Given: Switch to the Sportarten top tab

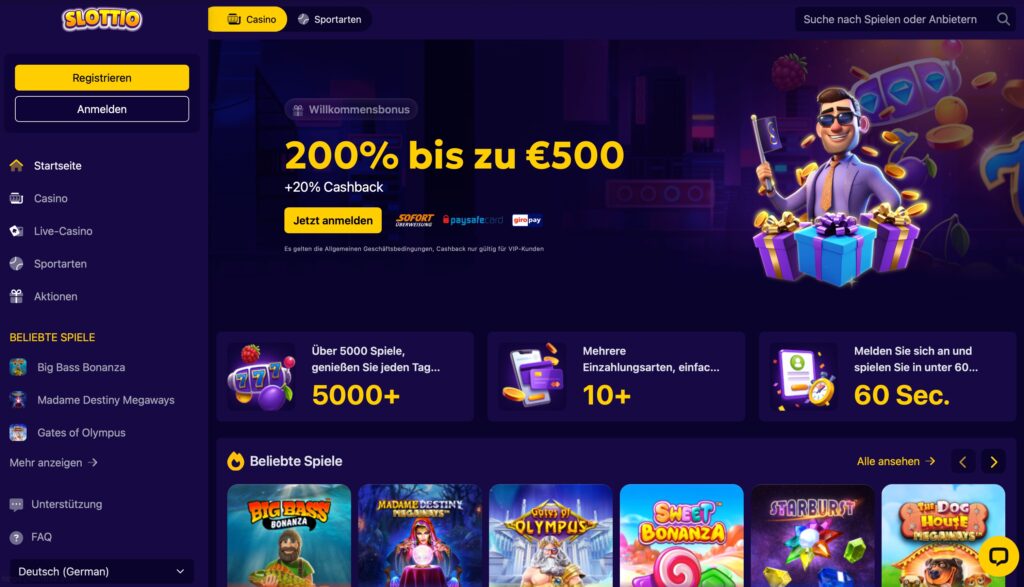Looking at the screenshot, I should pos(330,20).
